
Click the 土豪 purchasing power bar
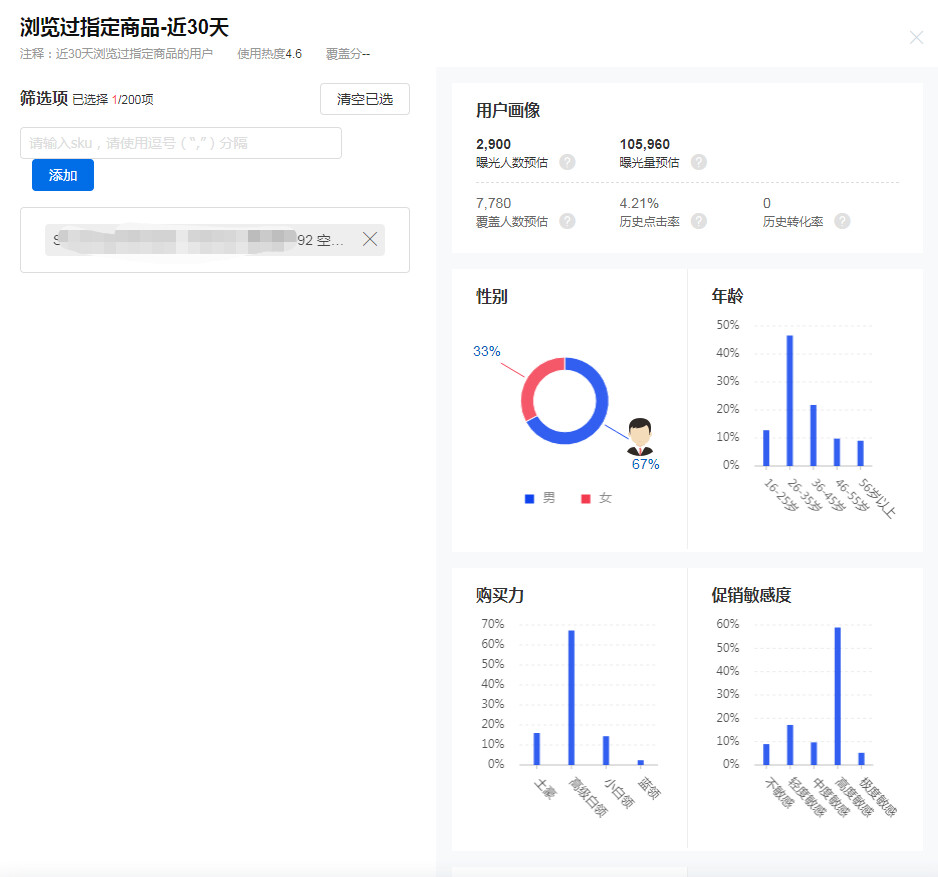tap(536, 749)
